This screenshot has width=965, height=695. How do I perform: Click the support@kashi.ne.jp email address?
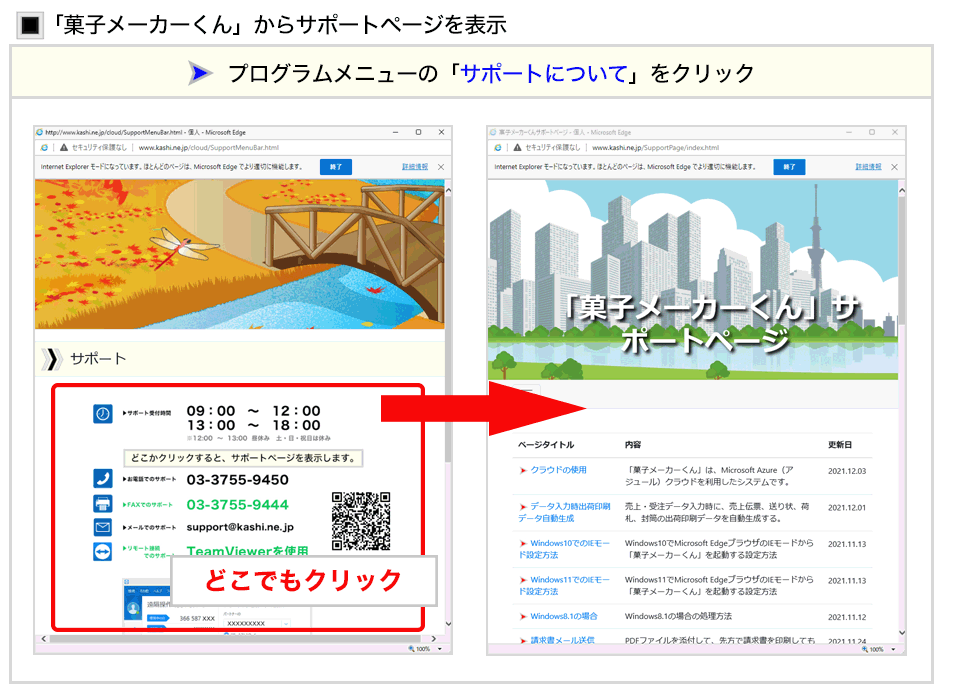click(x=240, y=527)
